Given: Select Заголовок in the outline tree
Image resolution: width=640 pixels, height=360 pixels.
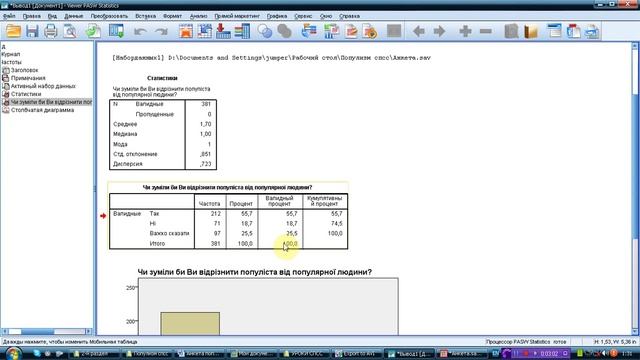Looking at the screenshot, I should [24, 70].
